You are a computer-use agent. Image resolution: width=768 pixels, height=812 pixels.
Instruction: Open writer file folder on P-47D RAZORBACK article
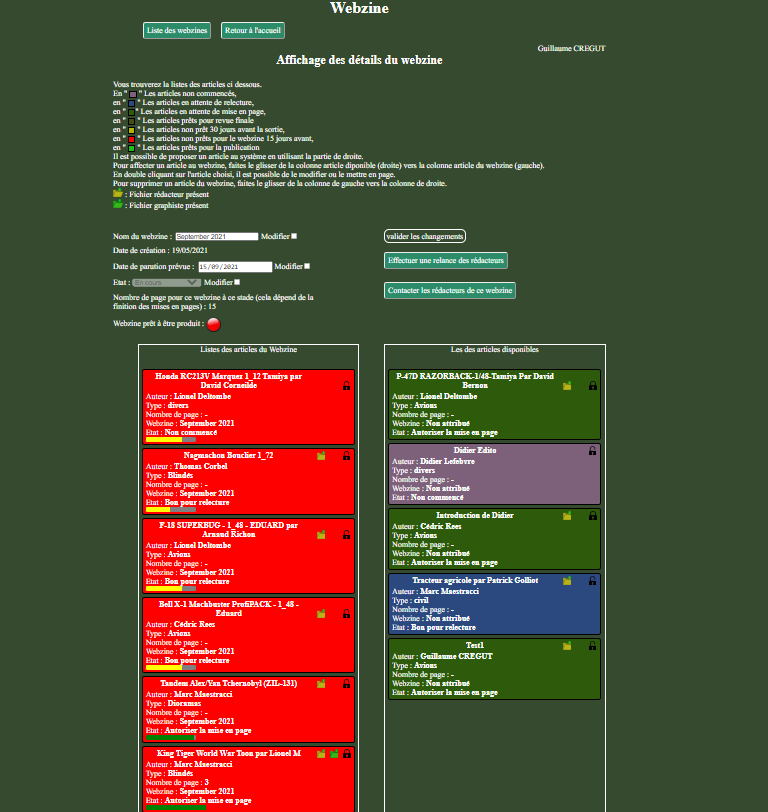pos(567,386)
